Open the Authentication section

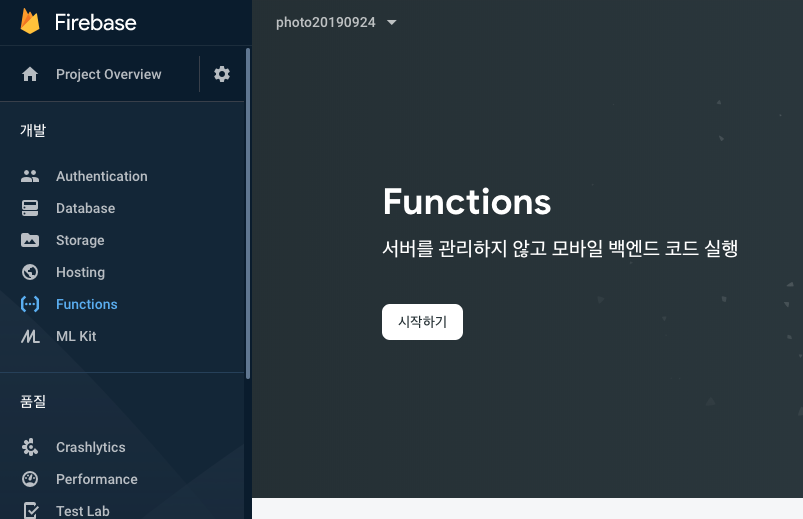101,176
